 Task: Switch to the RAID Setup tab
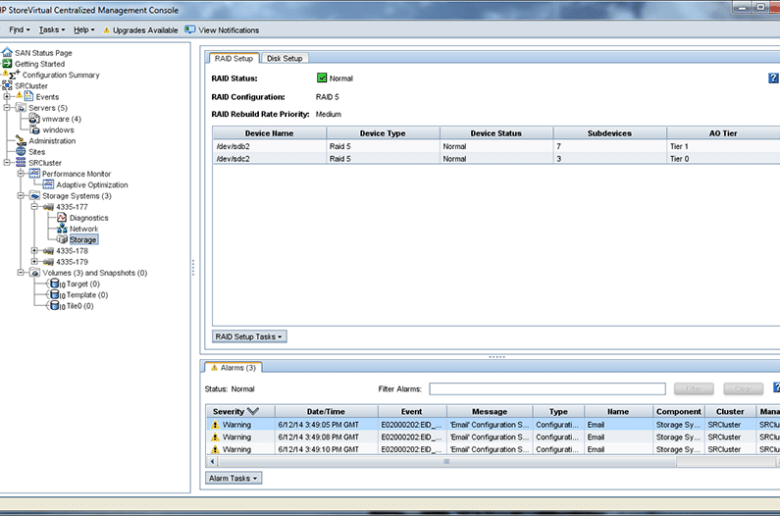pos(234,58)
